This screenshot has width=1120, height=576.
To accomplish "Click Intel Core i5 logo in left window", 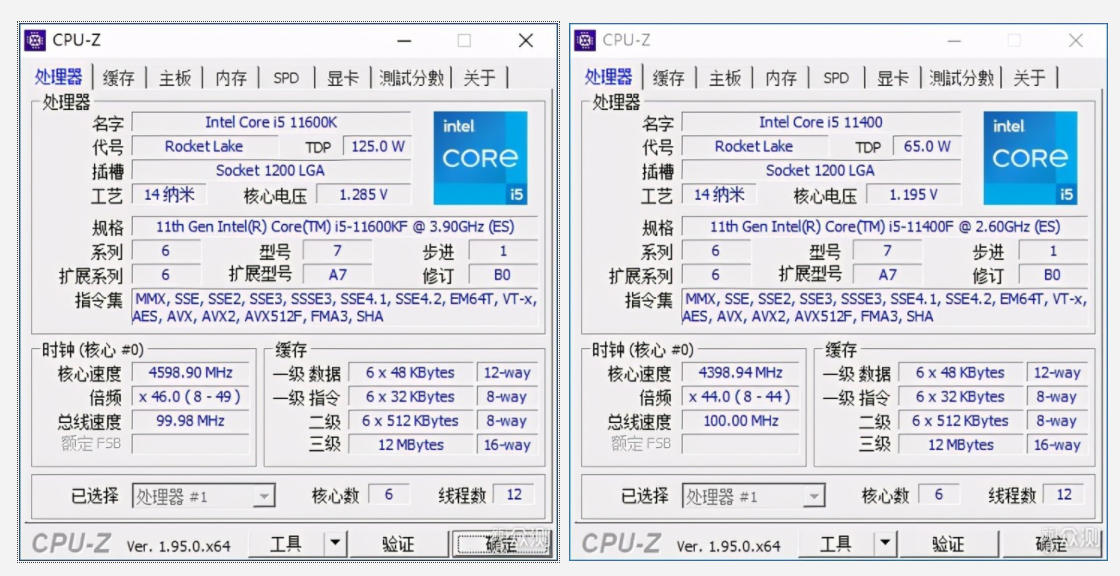I will tap(480, 158).
